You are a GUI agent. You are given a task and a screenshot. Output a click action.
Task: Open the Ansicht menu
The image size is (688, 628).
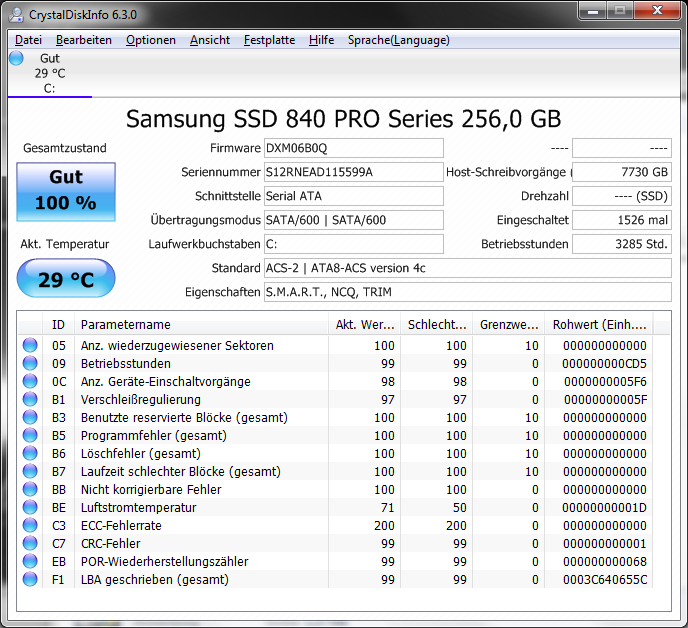tap(210, 40)
